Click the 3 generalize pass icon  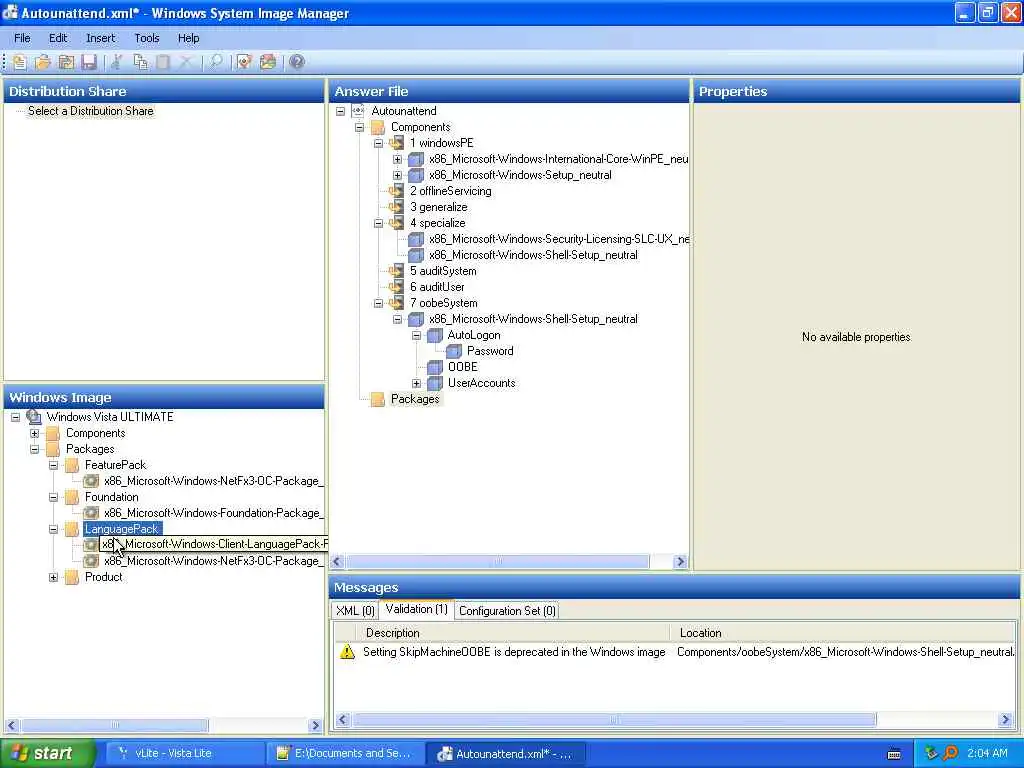pyautogui.click(x=396, y=207)
